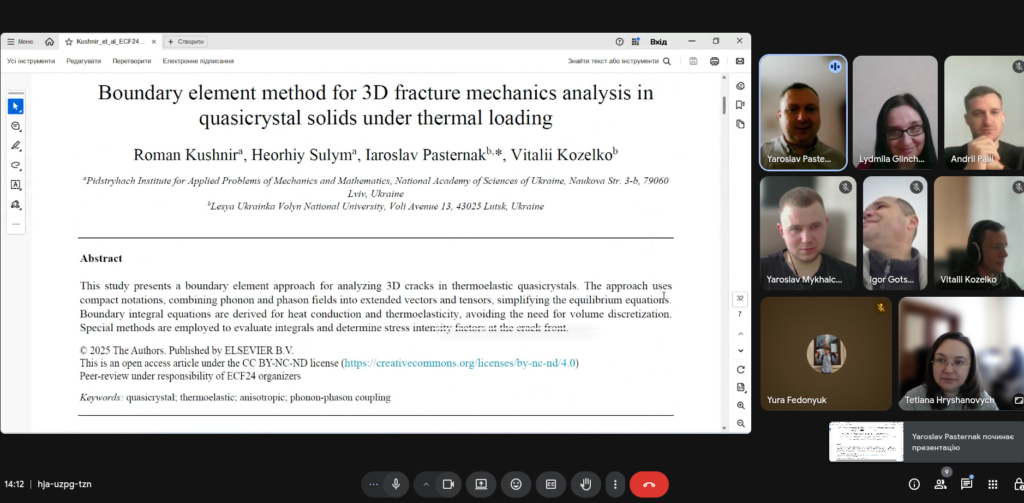The image size is (1024, 503).
Task: Select the arrow selection tool in Acrobat
Action: coord(16,106)
